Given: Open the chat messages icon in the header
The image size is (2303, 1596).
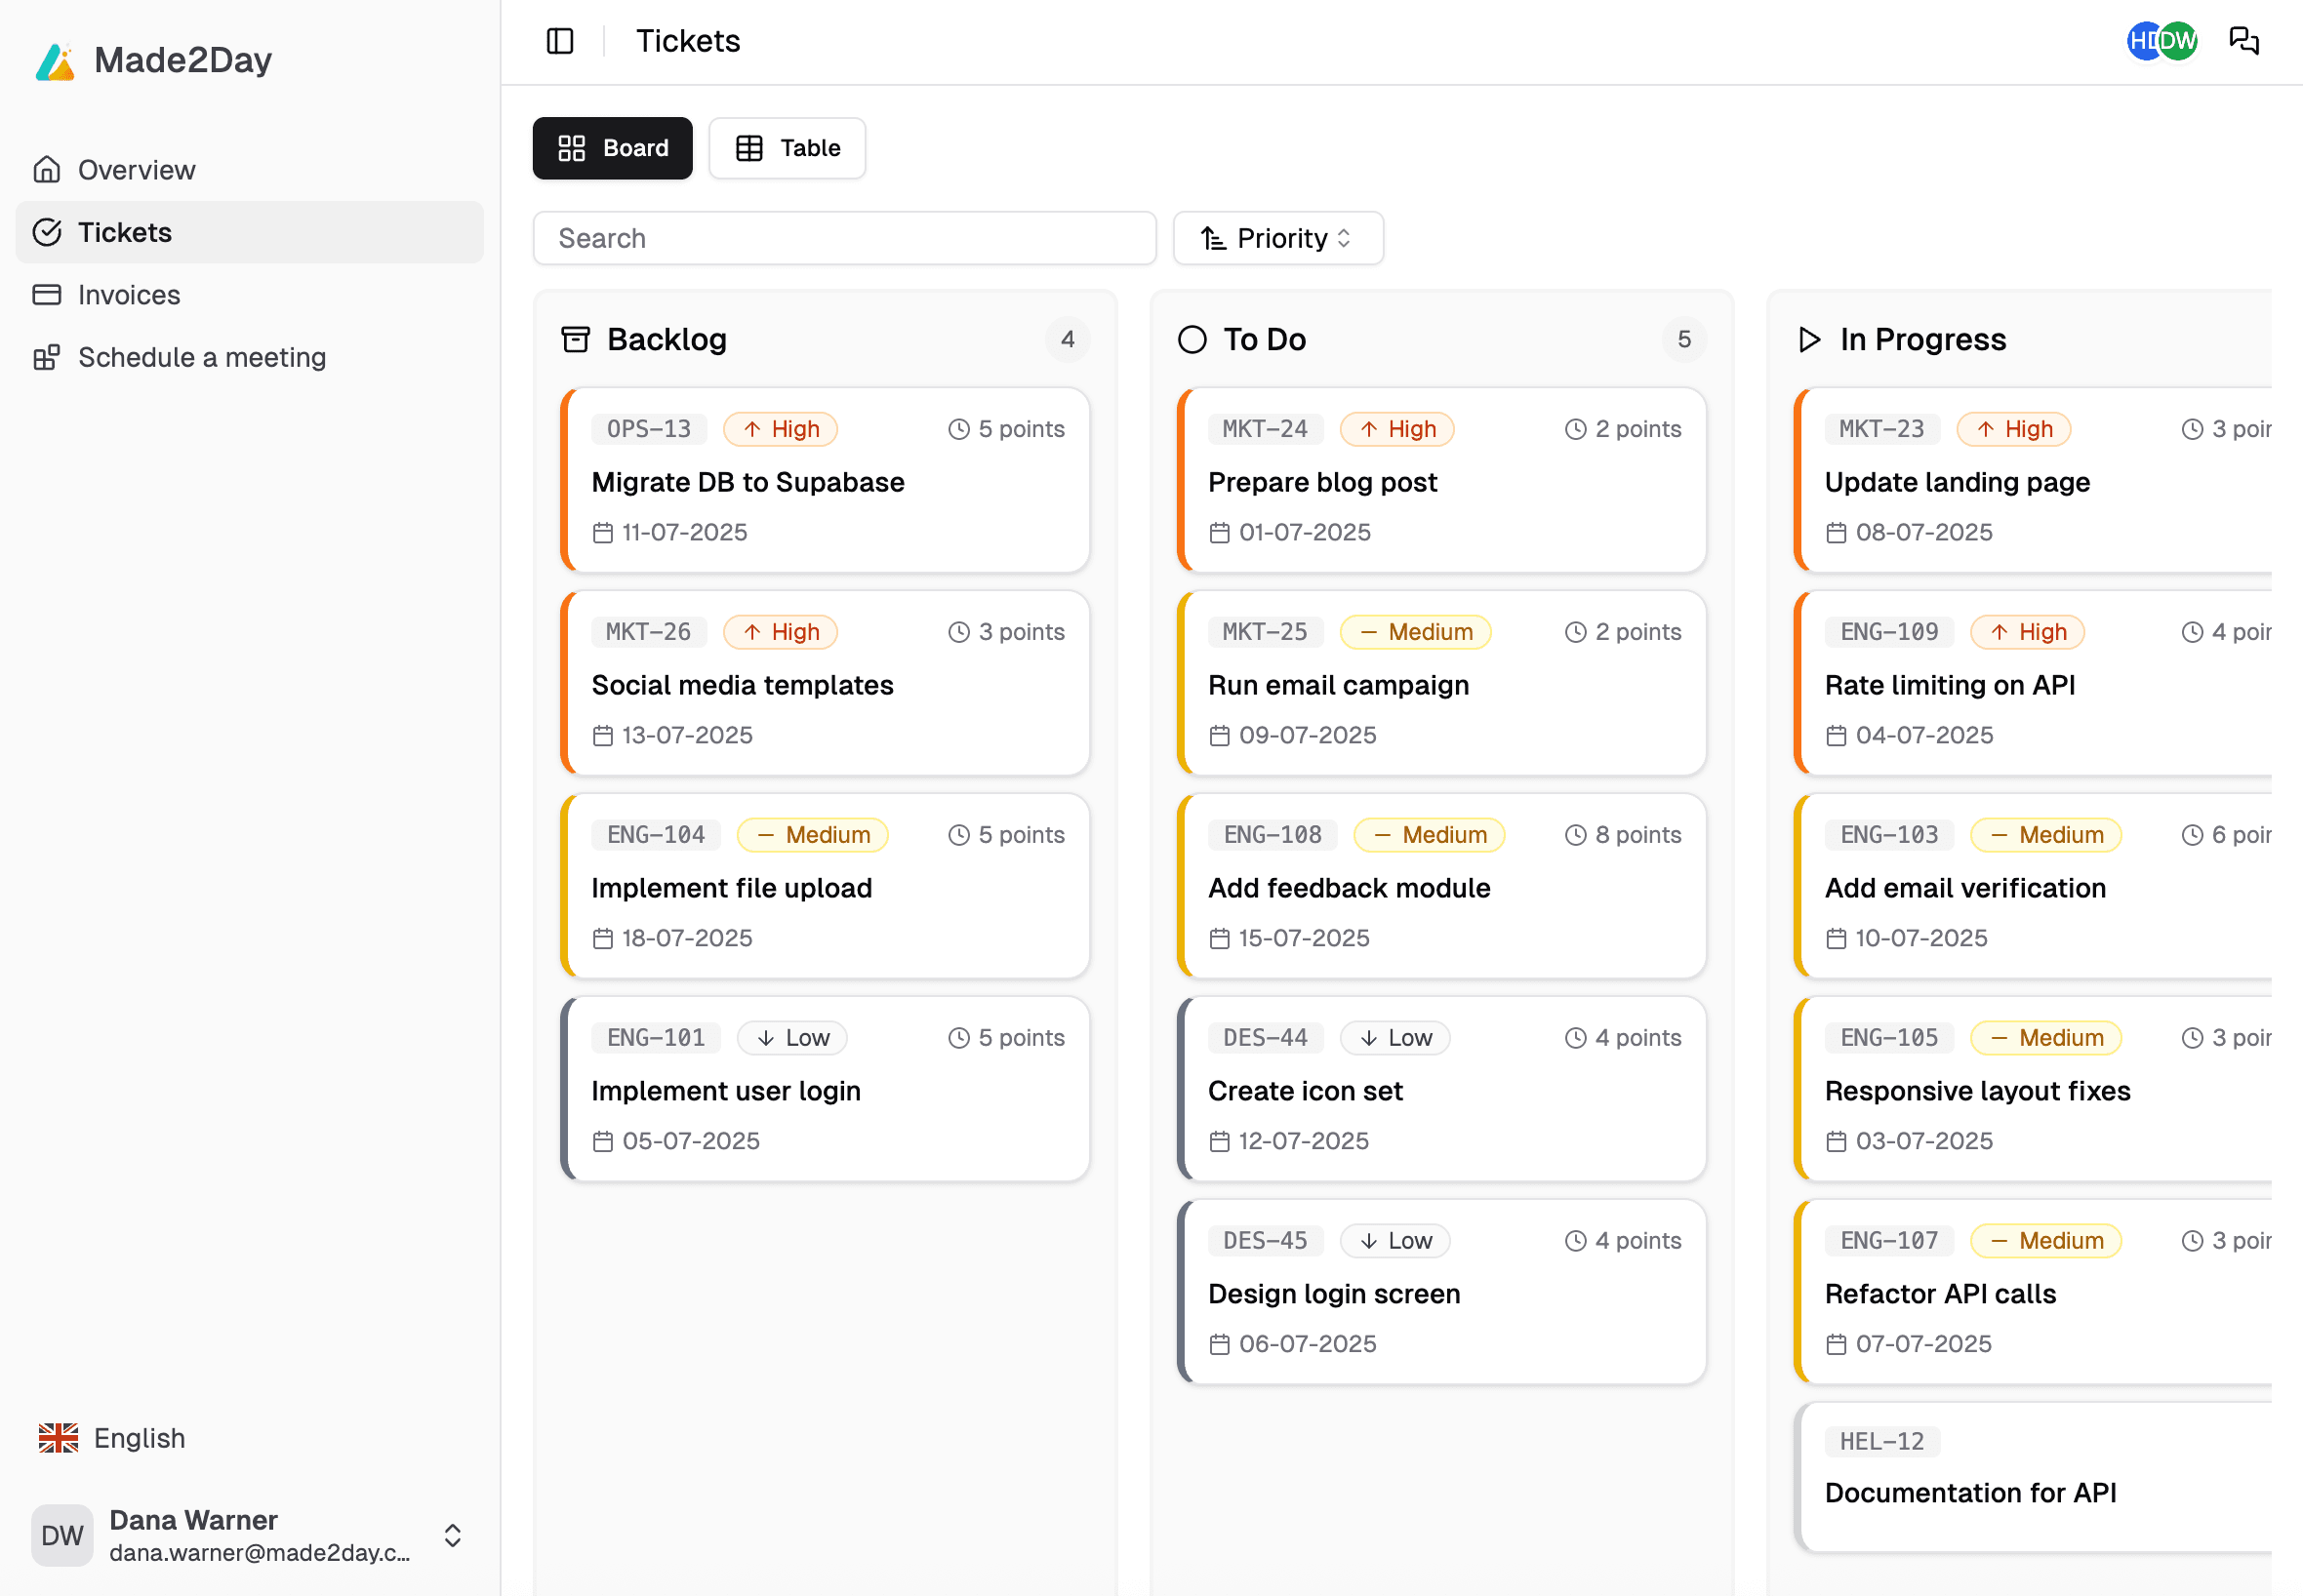Looking at the screenshot, I should [2244, 41].
